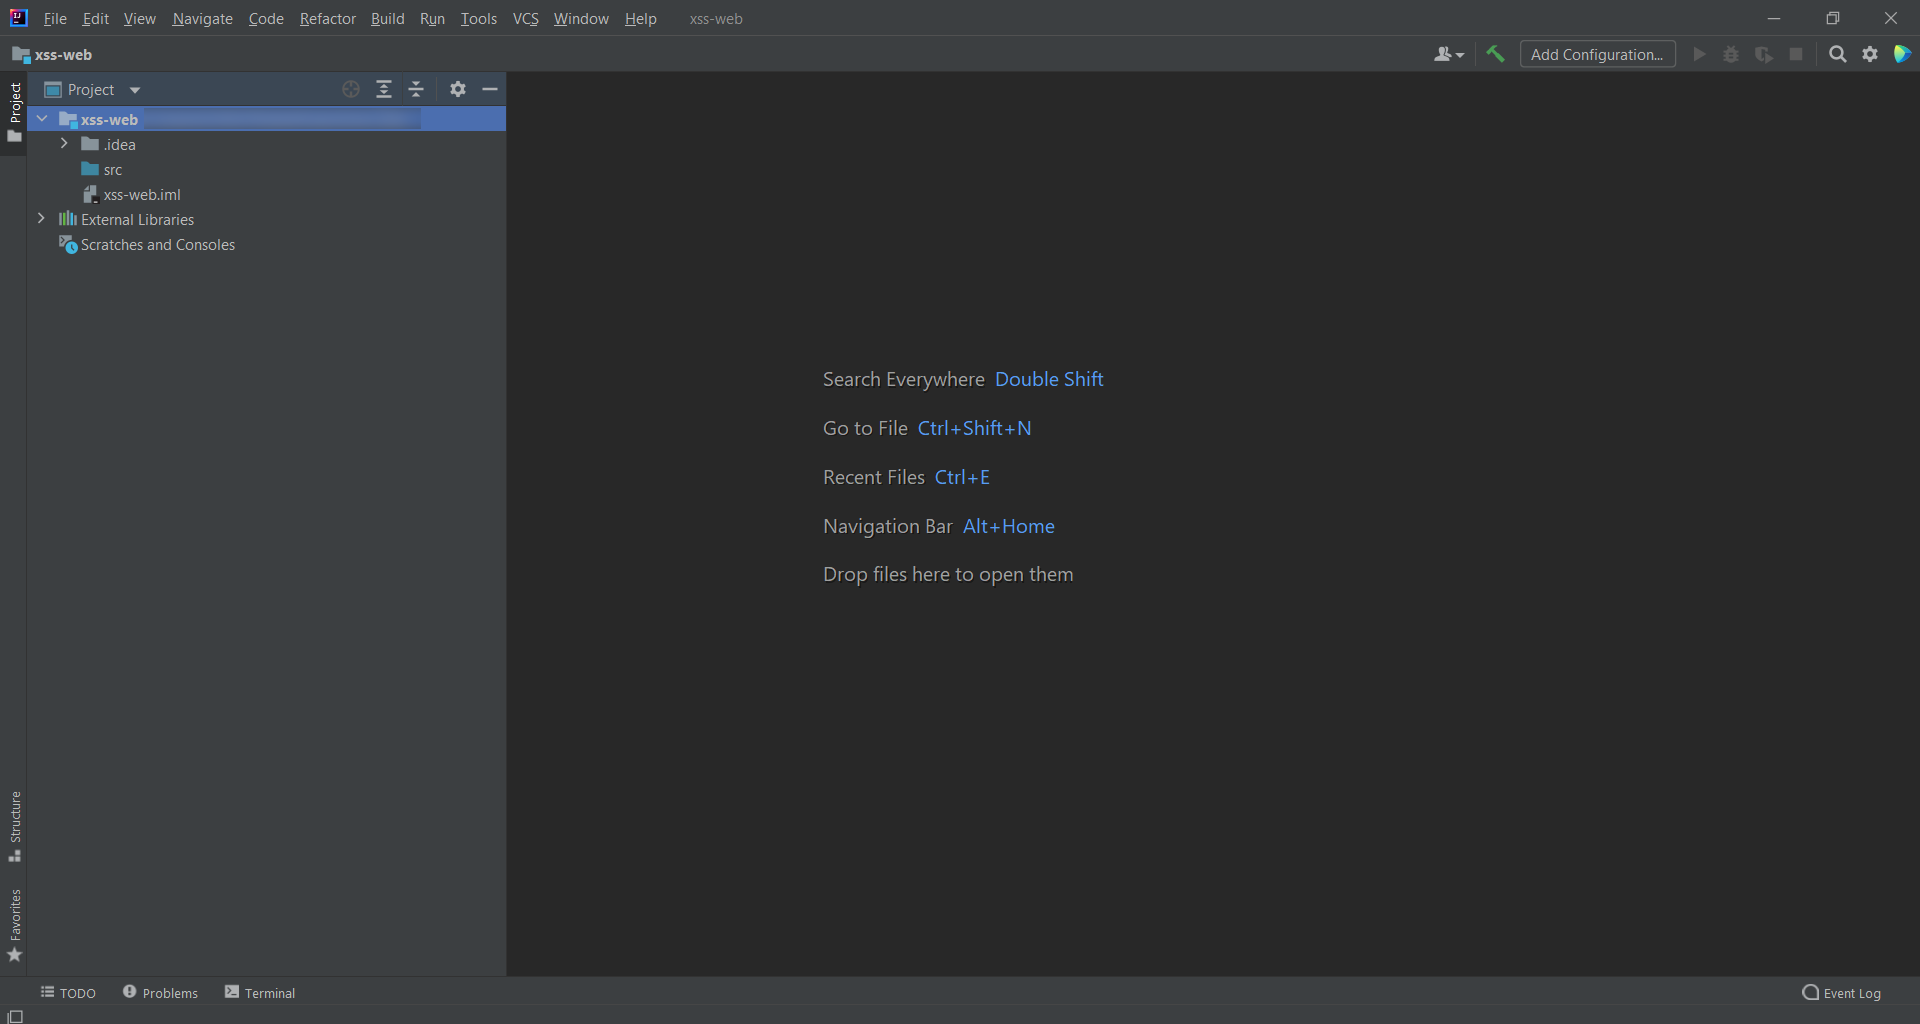Open the Code menu
This screenshot has height=1024, width=1920.
(x=266, y=18)
